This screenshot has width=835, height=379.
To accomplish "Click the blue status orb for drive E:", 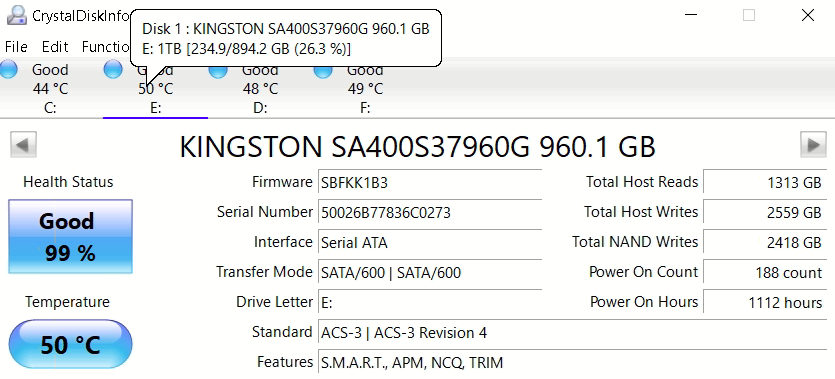I will [113, 69].
